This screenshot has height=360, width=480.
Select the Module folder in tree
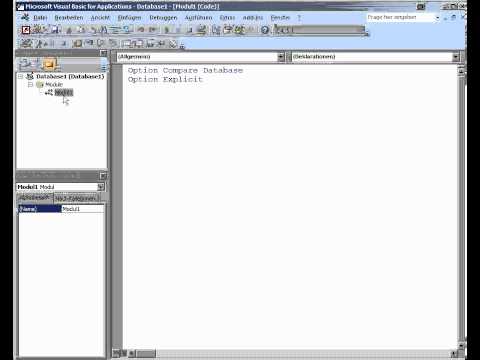tap(54, 85)
